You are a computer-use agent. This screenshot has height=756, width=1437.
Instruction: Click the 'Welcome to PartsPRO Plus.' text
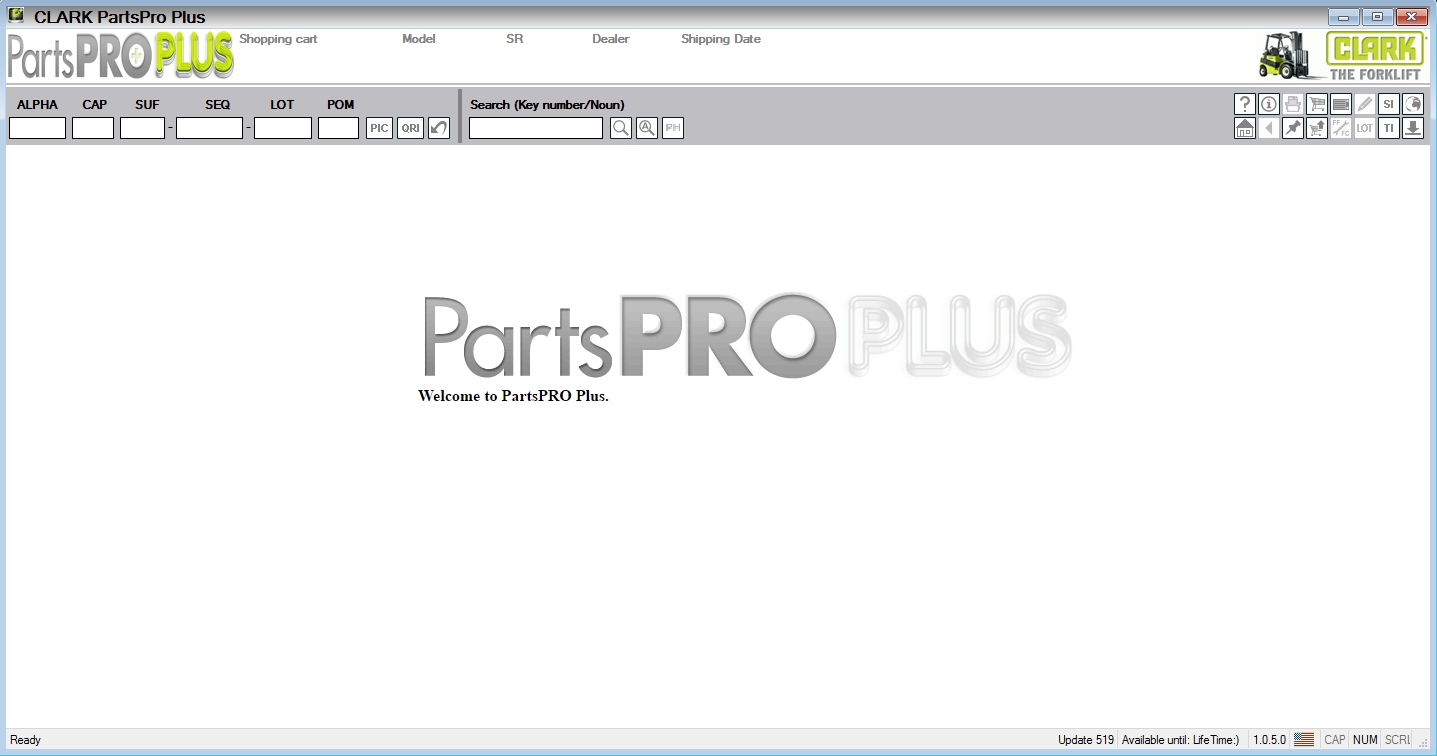click(513, 396)
